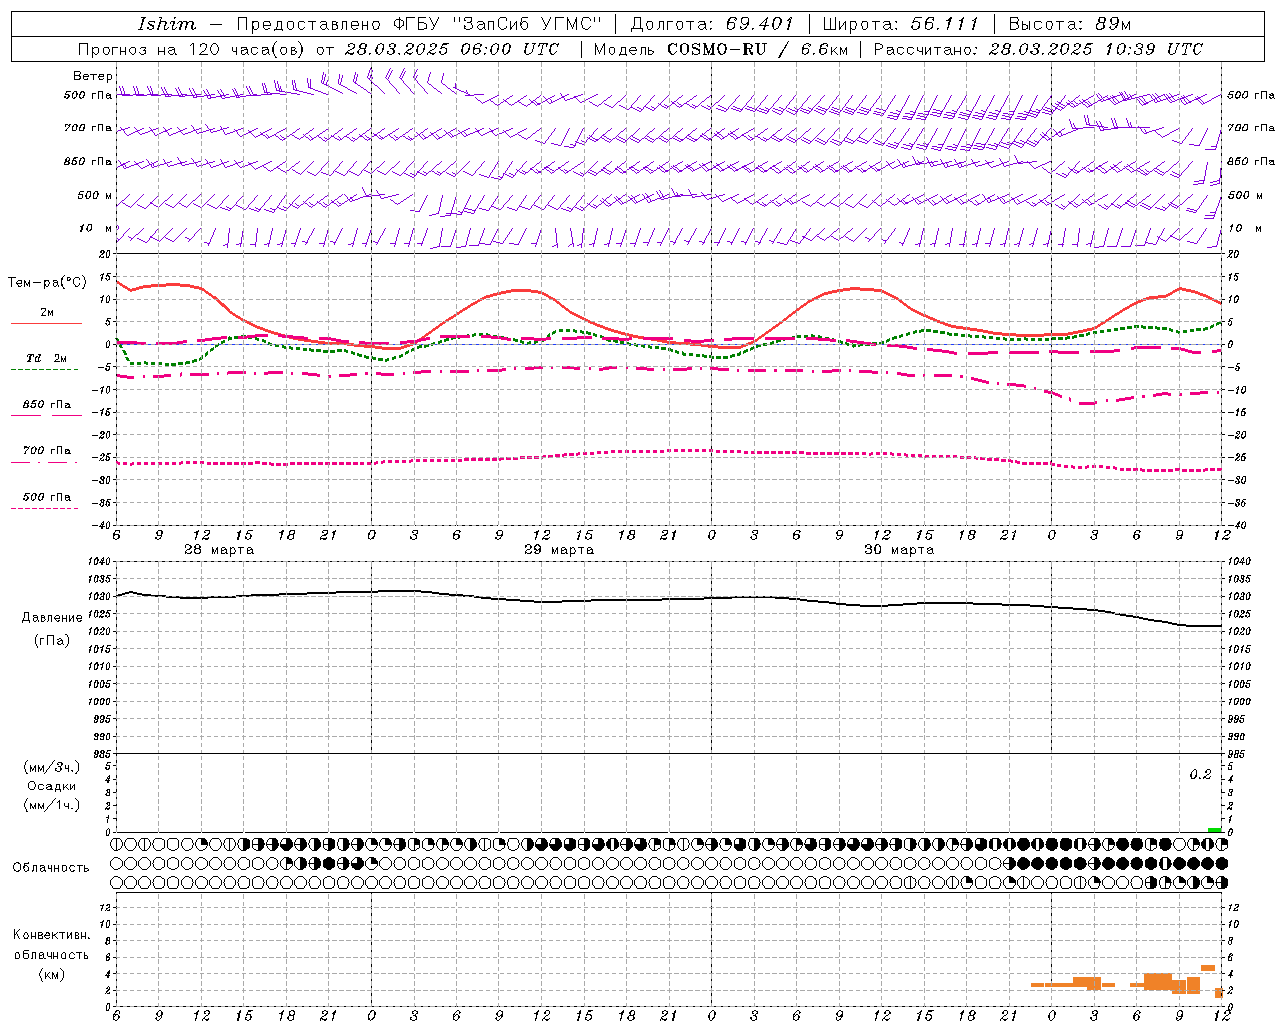Click dotted line sample under temperature "500 гПа" legend
The height and width of the screenshot is (1024, 1280).
(x=44, y=508)
